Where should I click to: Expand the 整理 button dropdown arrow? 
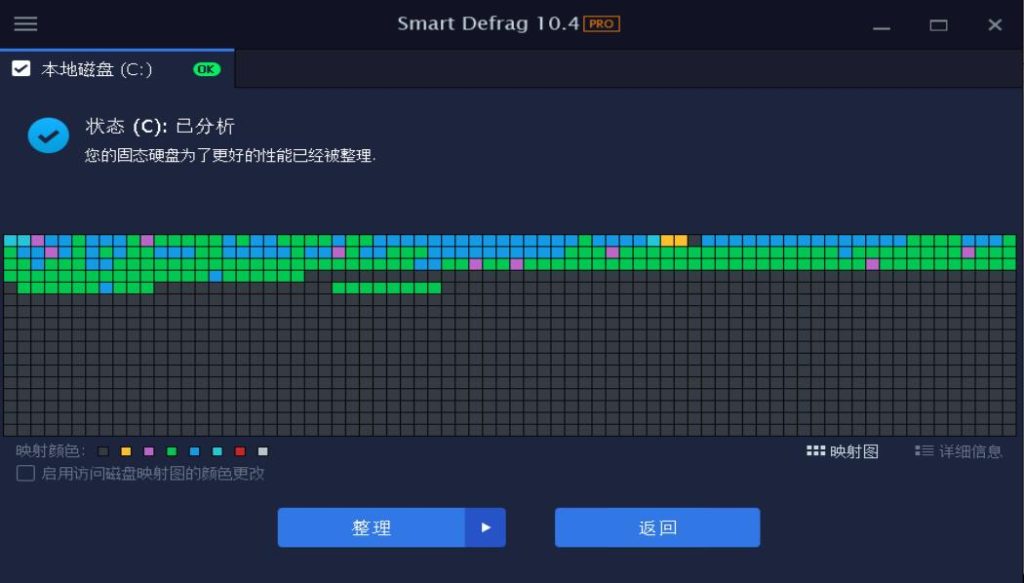485,528
